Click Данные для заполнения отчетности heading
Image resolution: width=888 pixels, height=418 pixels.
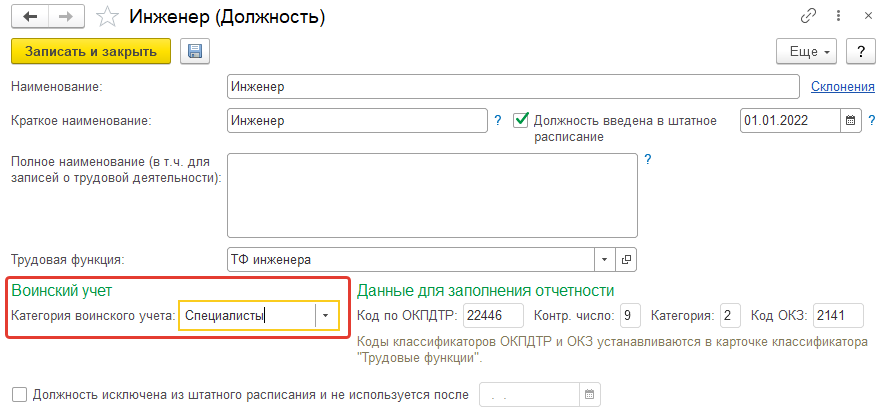[485, 291]
